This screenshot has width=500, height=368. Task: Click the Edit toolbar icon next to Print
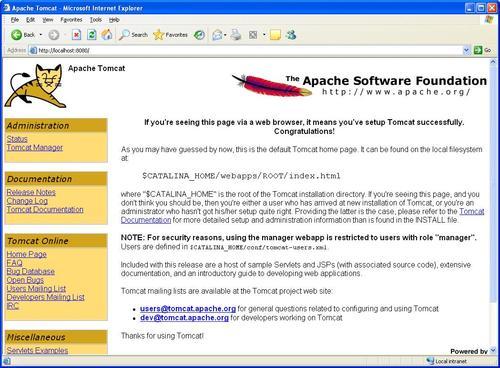point(253,35)
